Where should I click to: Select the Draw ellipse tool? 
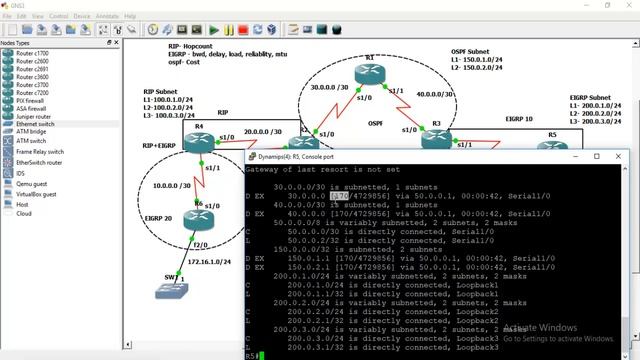click(337, 30)
